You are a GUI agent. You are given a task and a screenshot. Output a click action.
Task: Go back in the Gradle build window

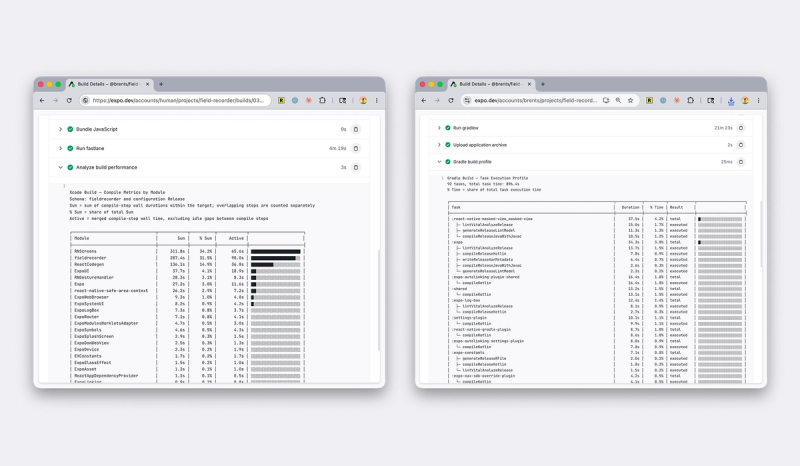point(423,101)
